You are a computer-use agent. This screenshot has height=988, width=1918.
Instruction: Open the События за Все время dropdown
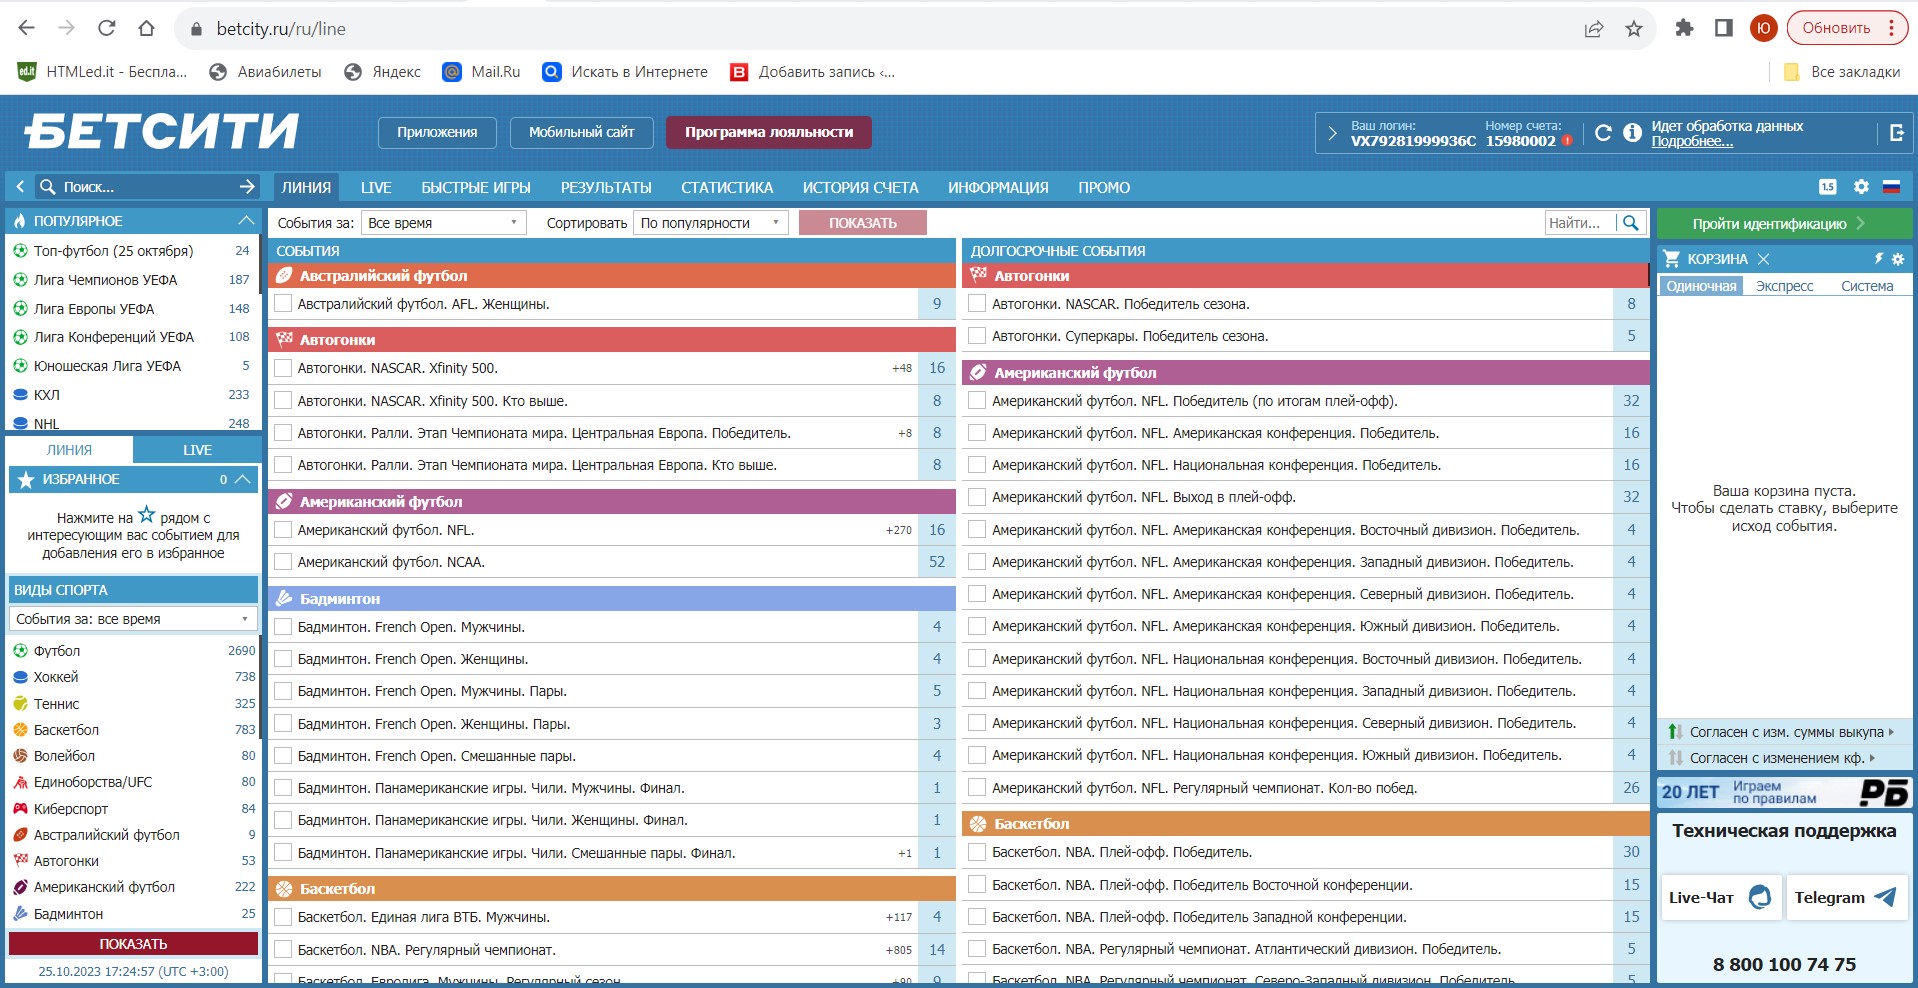pos(443,223)
